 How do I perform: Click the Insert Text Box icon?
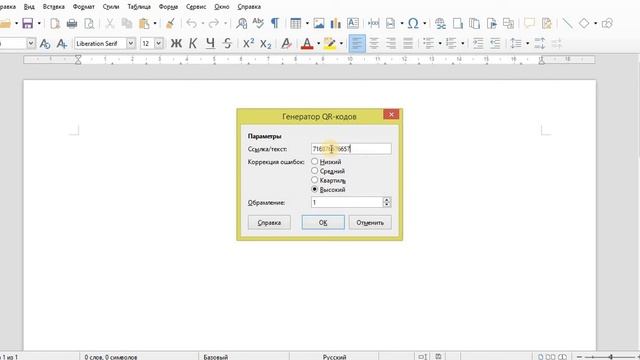point(353,23)
